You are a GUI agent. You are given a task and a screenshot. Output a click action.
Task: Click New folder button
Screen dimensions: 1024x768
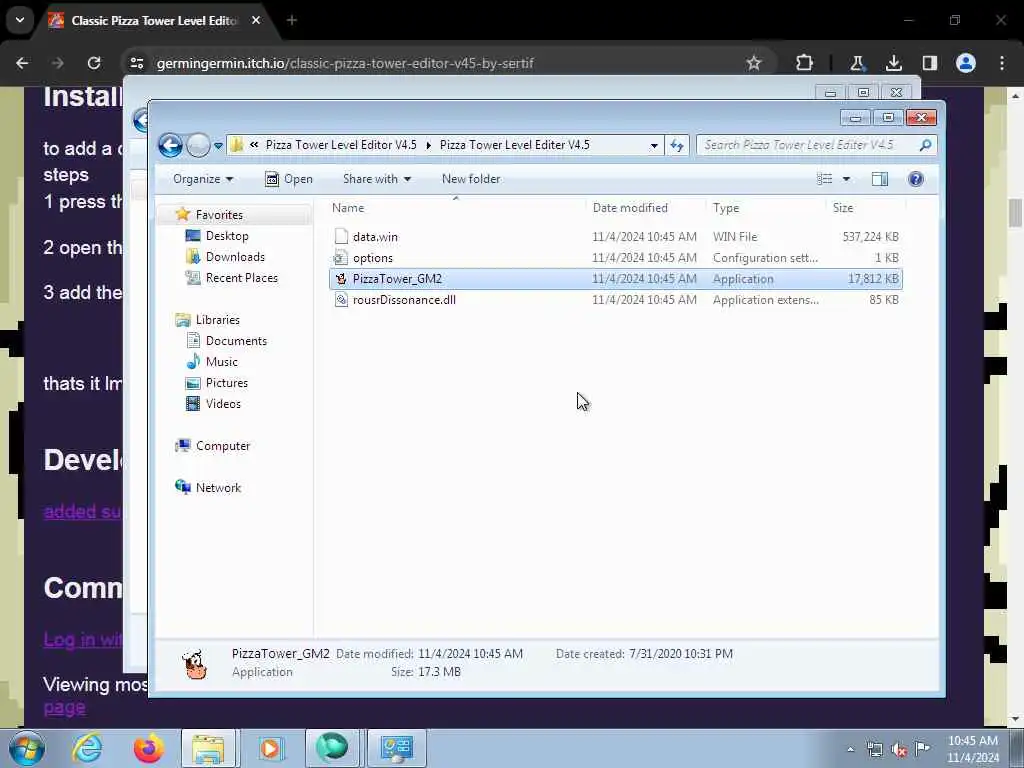(x=471, y=179)
